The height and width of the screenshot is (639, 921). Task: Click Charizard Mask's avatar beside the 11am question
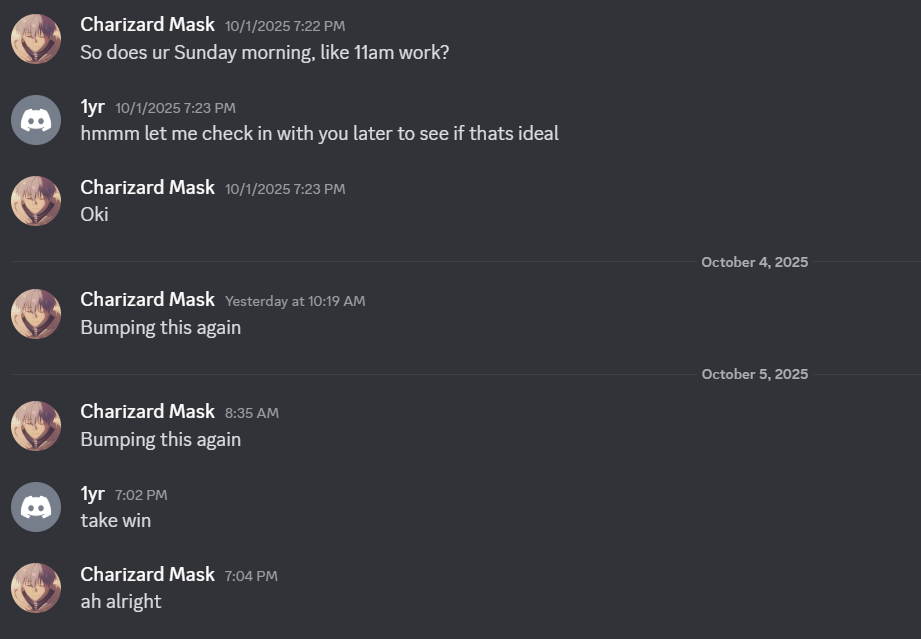tap(36, 39)
